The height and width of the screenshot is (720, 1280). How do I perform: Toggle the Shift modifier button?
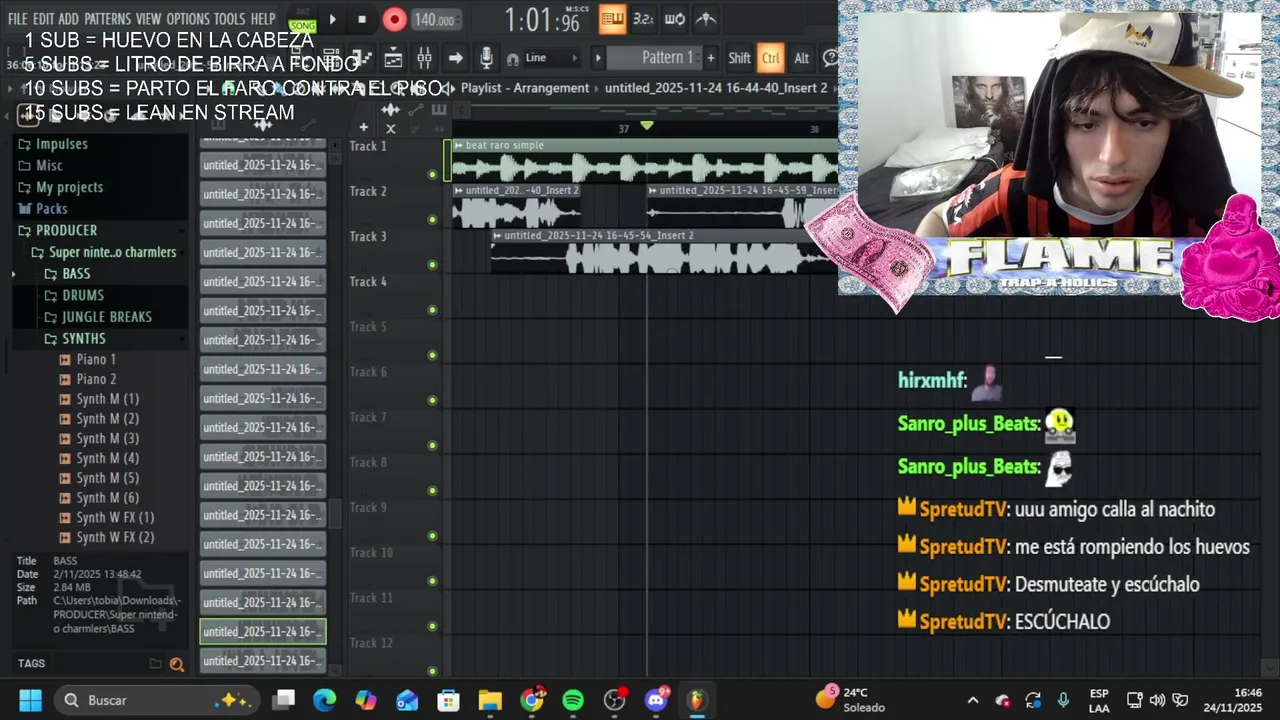tap(739, 58)
